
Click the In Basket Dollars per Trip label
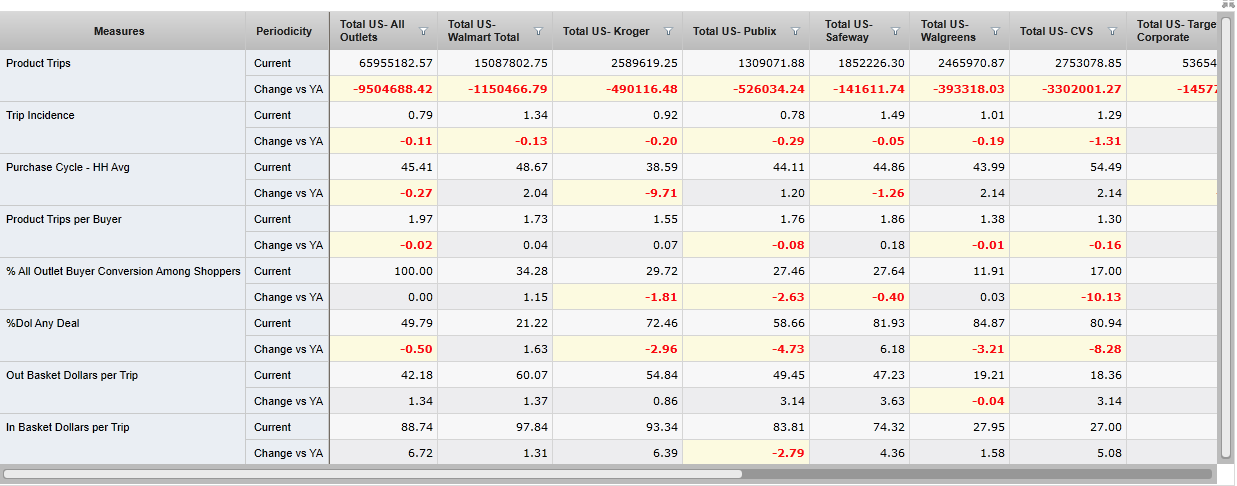[67, 427]
